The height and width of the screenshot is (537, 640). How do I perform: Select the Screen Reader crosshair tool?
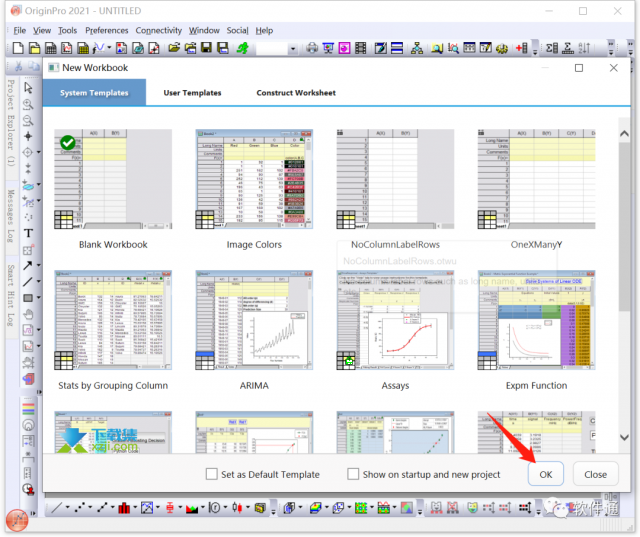[28, 136]
